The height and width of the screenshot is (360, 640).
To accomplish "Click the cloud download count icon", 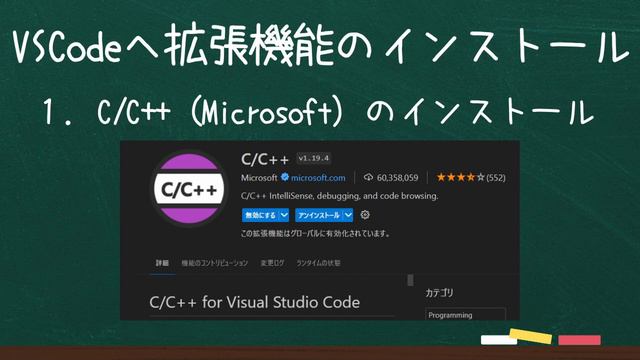I will pos(368,177).
